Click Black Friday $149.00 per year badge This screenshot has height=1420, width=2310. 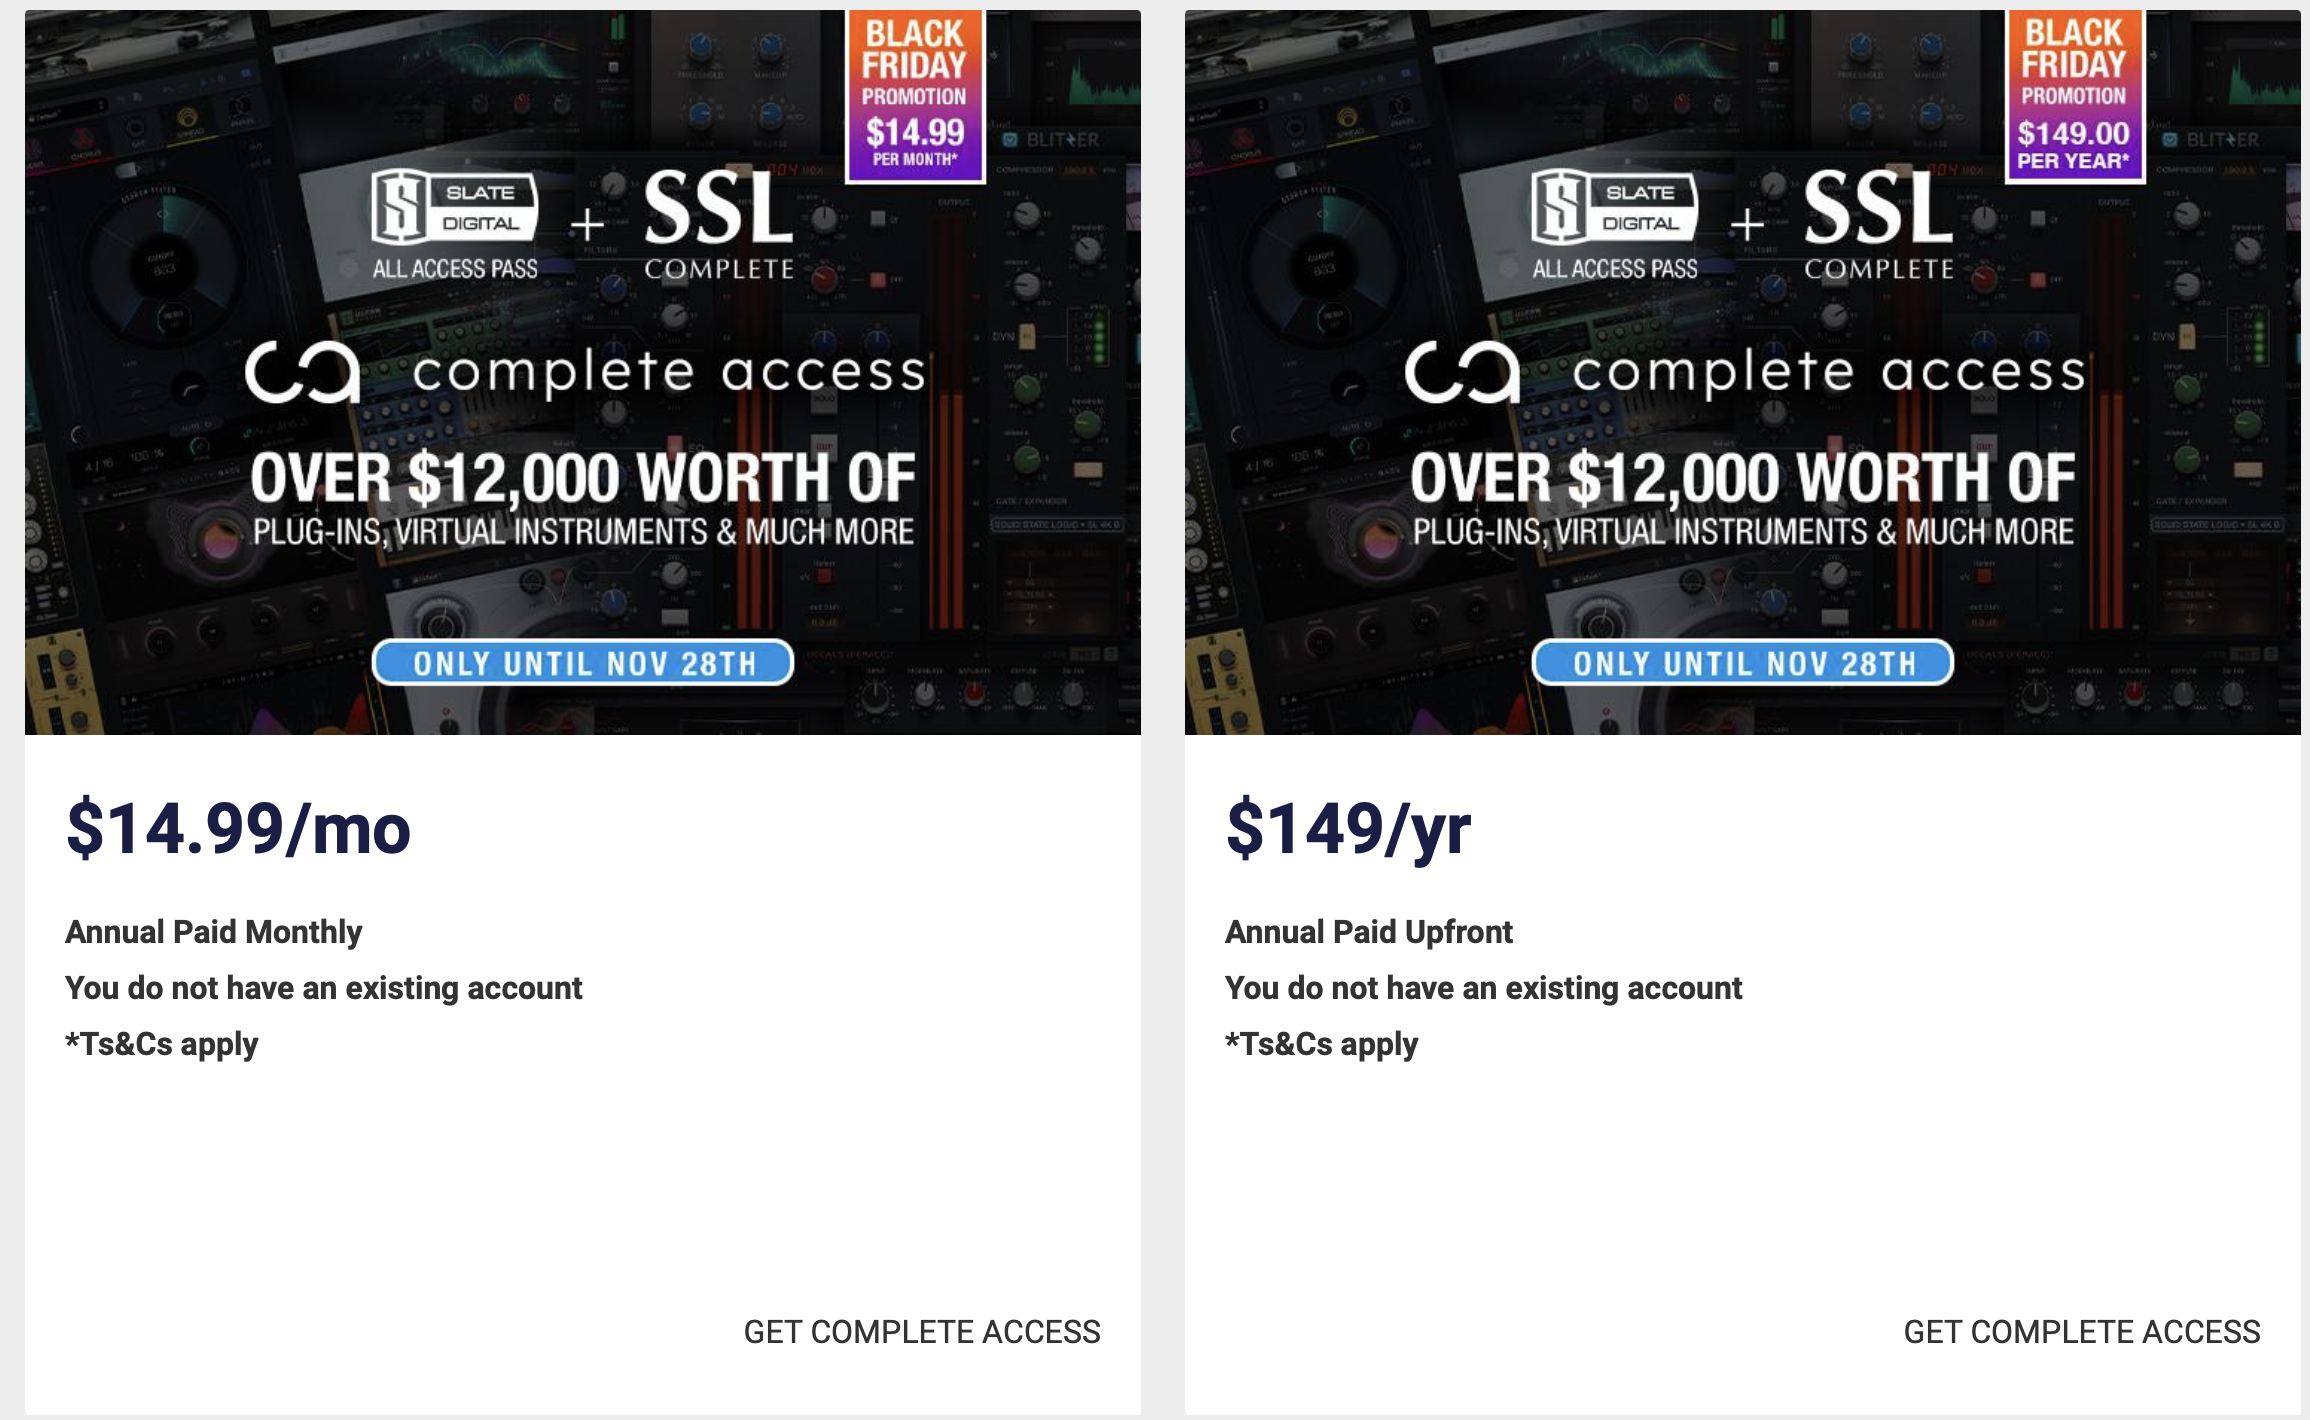click(2075, 96)
